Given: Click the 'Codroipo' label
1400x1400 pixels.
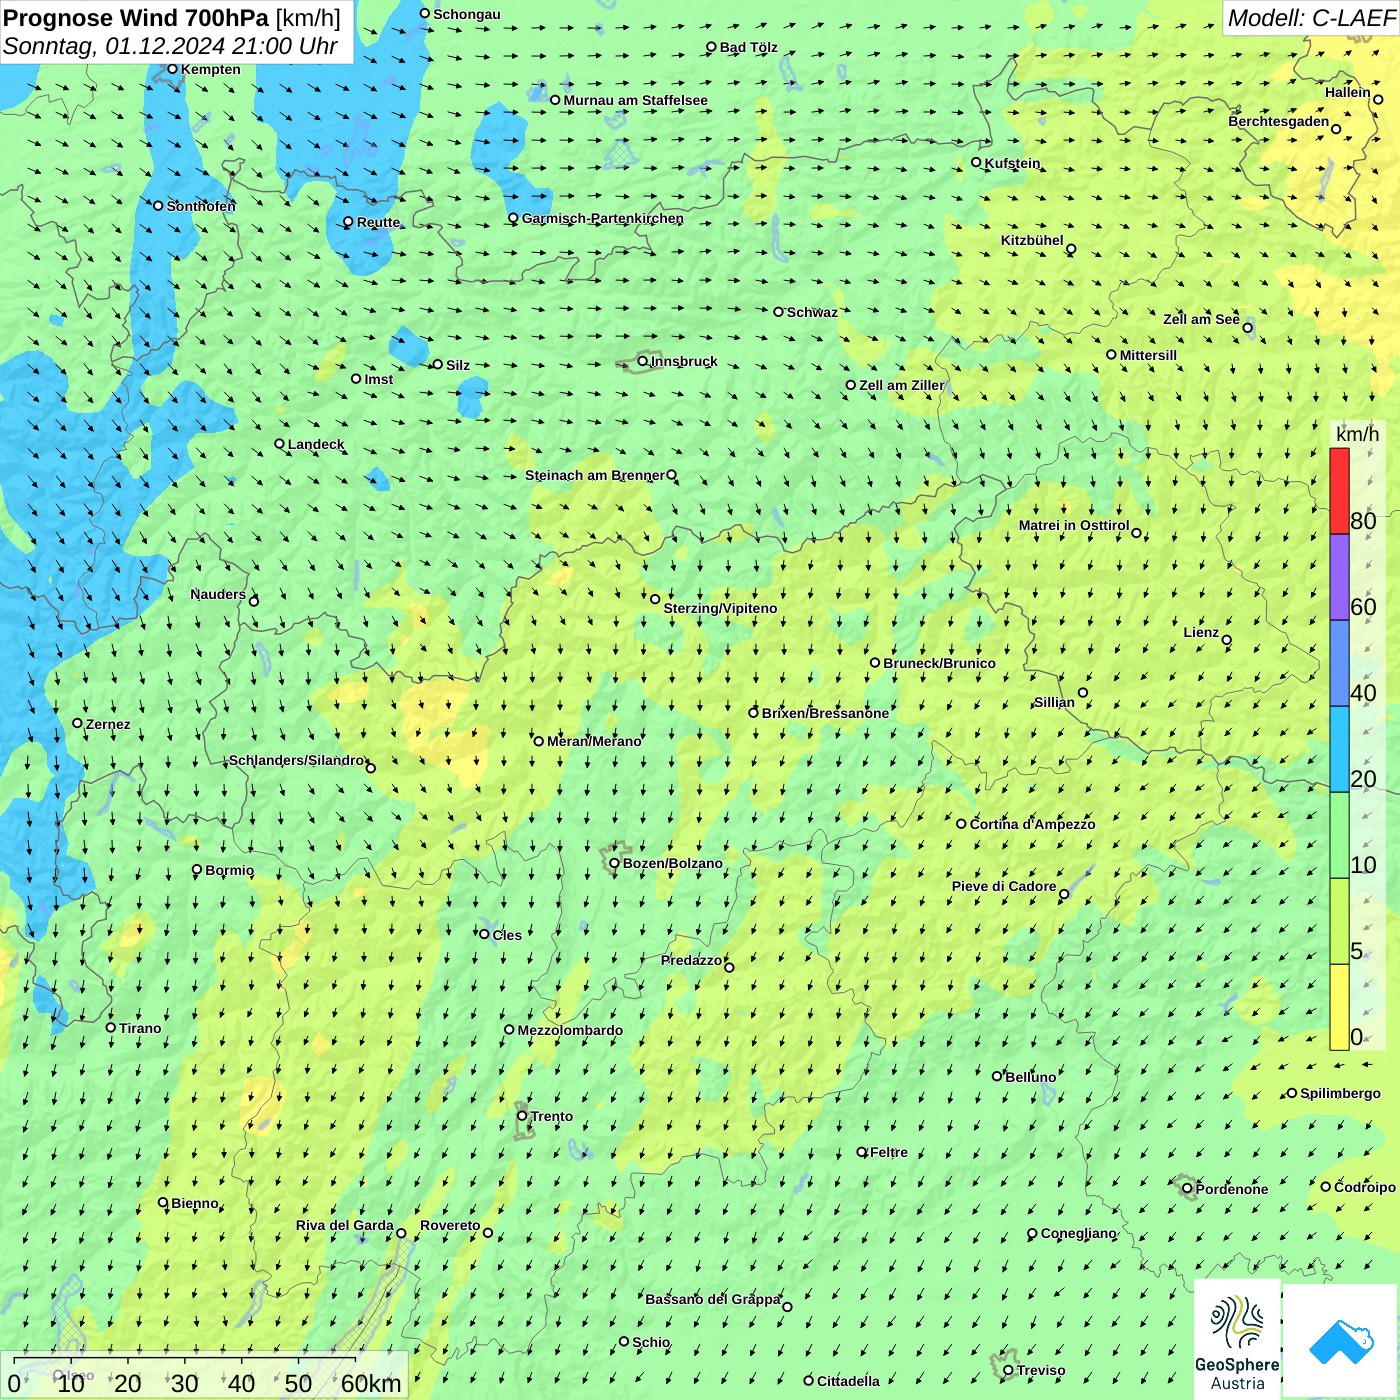Looking at the screenshot, I should click(x=1365, y=1187).
